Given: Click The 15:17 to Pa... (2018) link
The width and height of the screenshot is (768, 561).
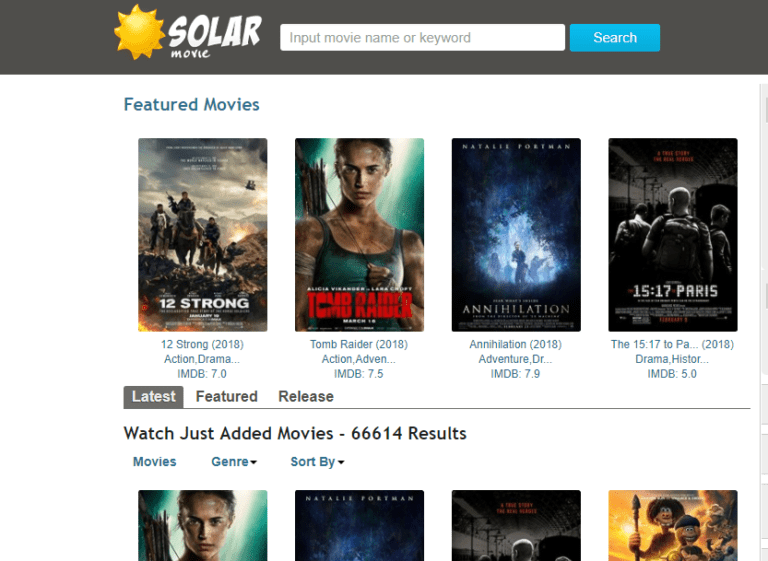Looking at the screenshot, I should (672, 344).
